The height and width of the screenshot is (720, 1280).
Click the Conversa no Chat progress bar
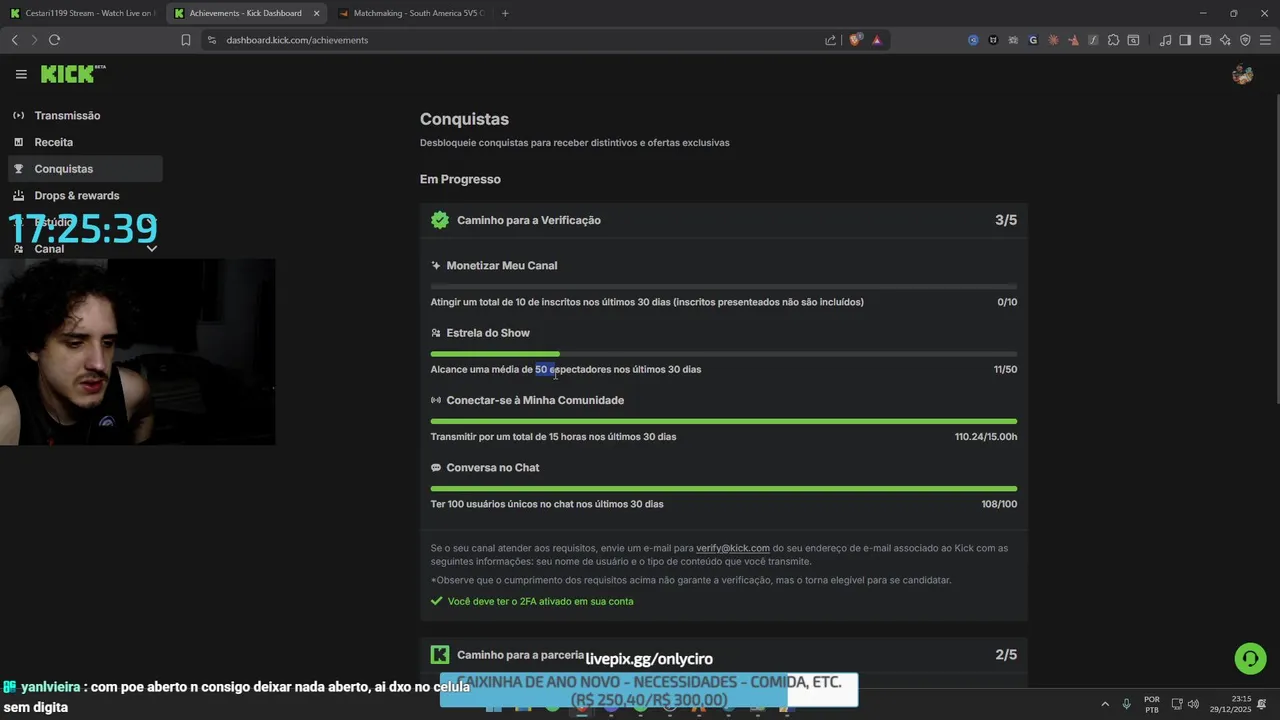(x=724, y=488)
